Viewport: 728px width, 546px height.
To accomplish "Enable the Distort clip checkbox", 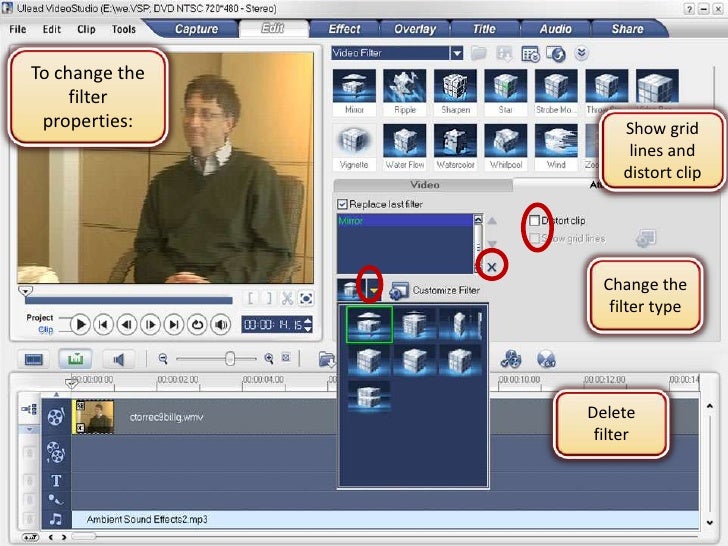I will click(x=534, y=221).
